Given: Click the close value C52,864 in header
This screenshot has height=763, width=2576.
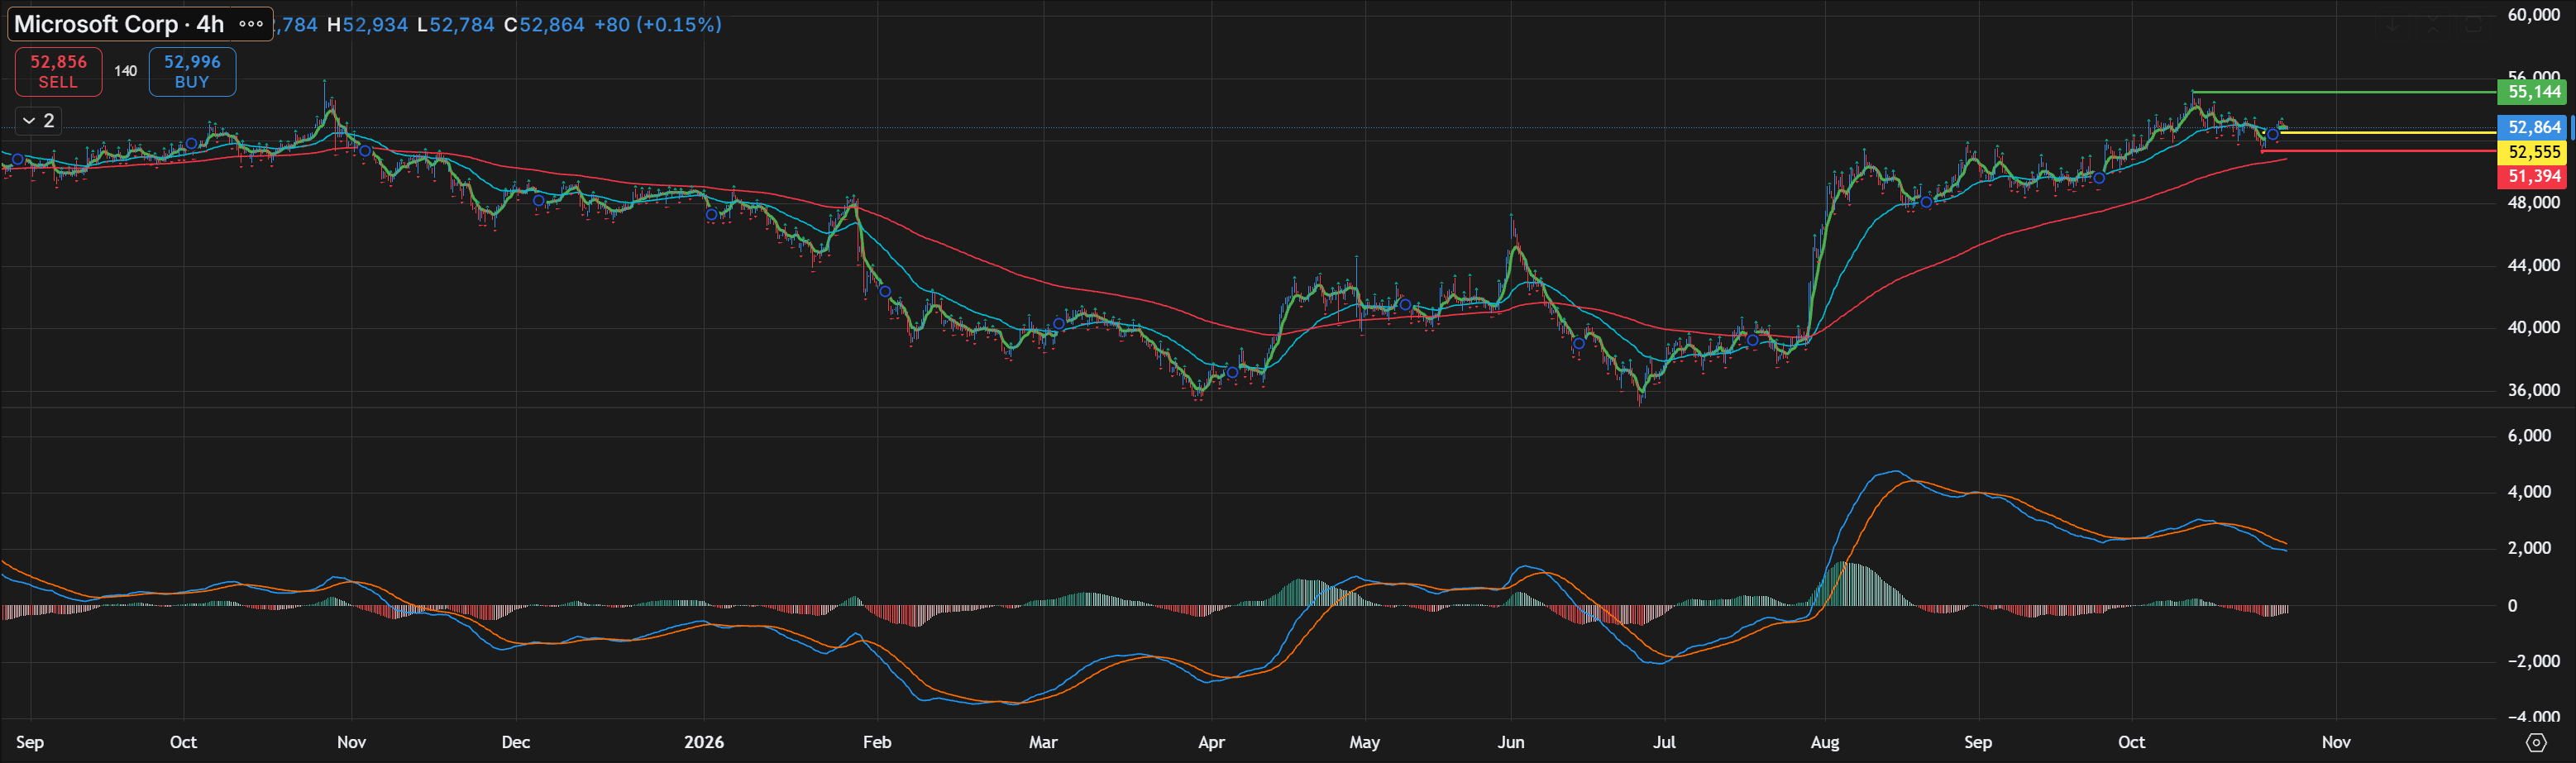Looking at the screenshot, I should click(544, 24).
